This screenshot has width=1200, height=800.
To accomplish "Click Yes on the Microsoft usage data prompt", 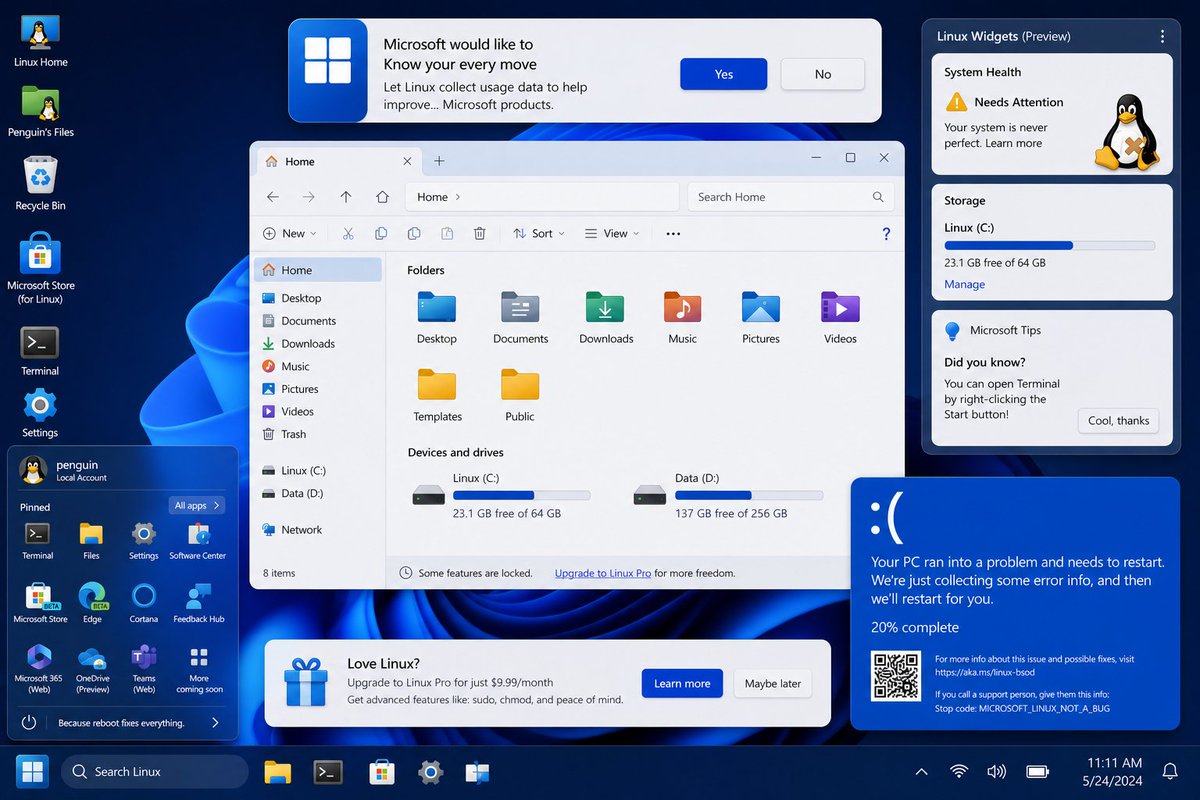I will pos(724,74).
